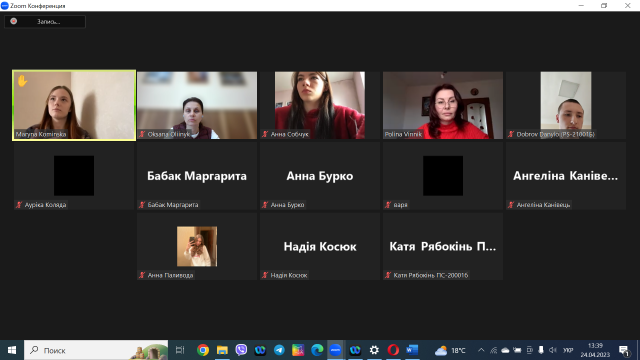The width and height of the screenshot is (640, 360).
Task: Click the Запис... recording status label
Action: pyautogui.click(x=49, y=22)
